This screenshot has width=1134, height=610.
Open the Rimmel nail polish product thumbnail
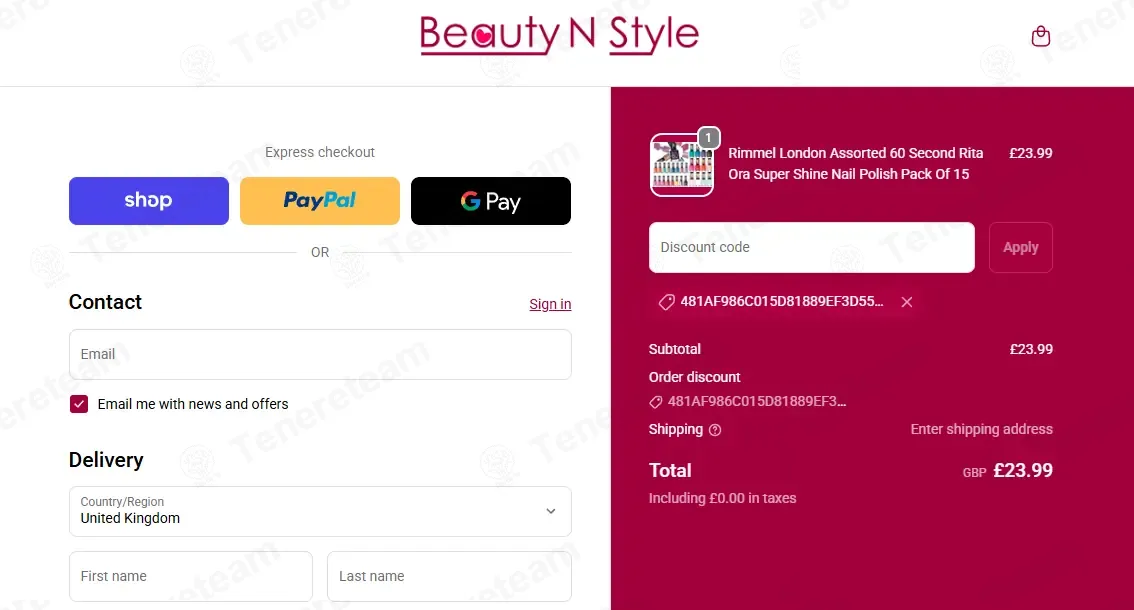681,165
